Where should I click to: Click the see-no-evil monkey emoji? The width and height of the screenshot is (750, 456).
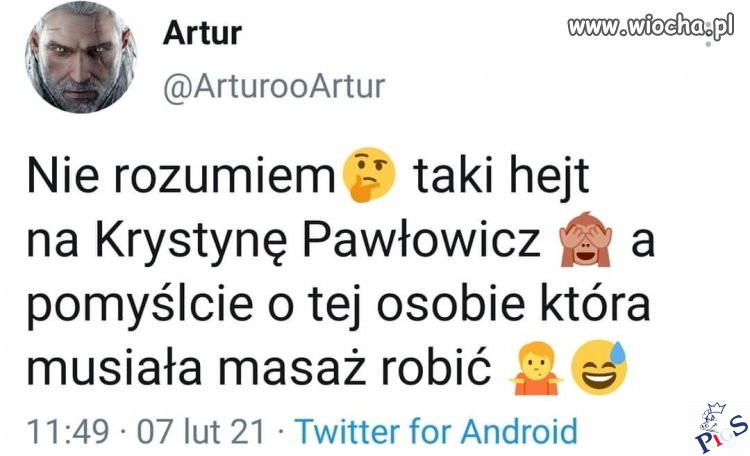(586, 239)
